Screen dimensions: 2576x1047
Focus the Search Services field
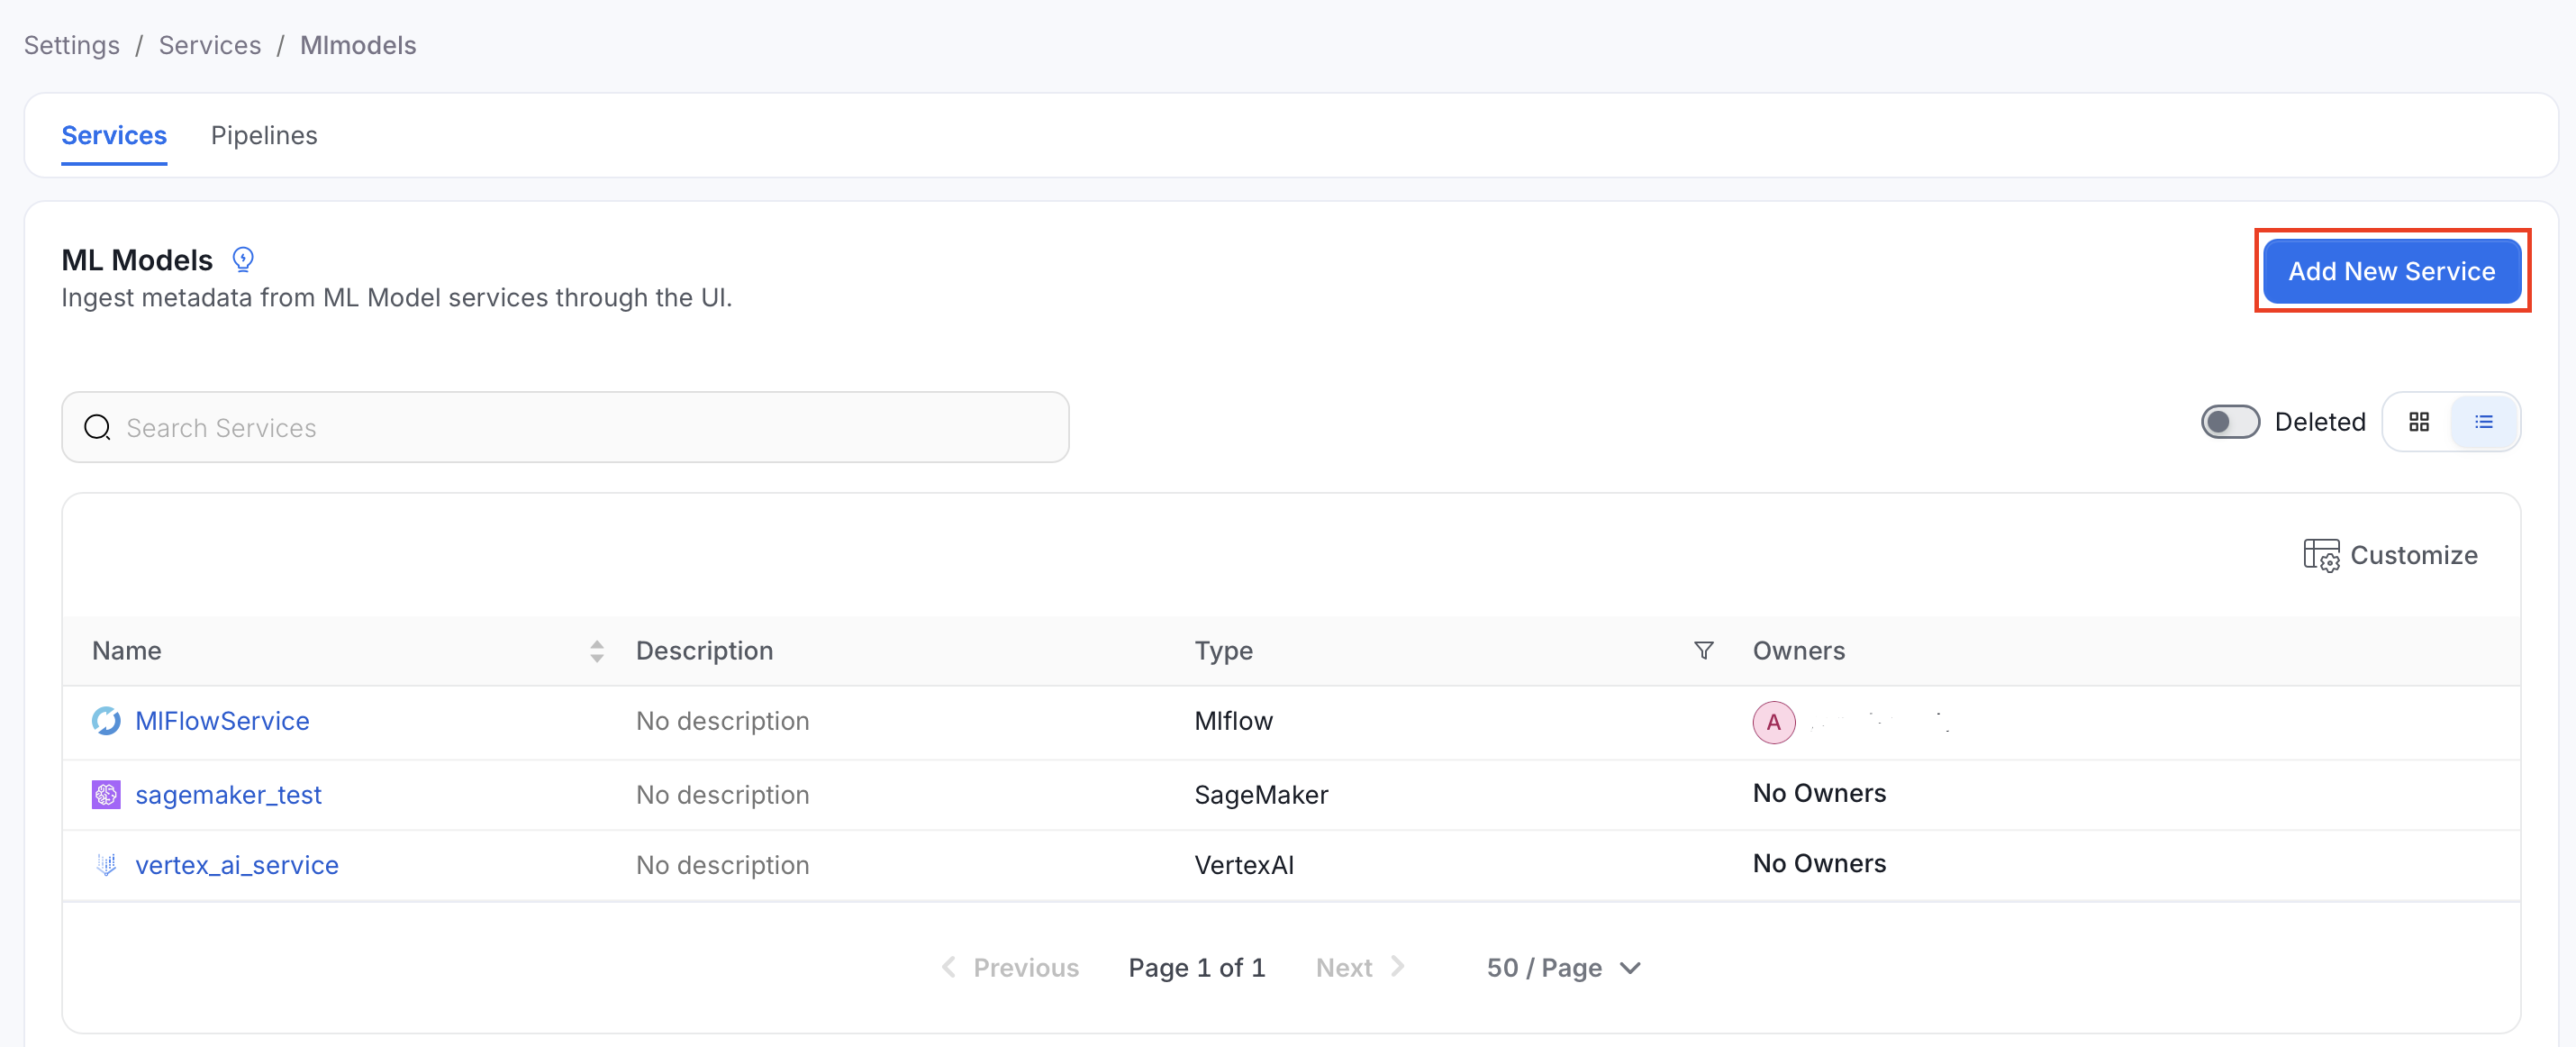click(x=565, y=428)
